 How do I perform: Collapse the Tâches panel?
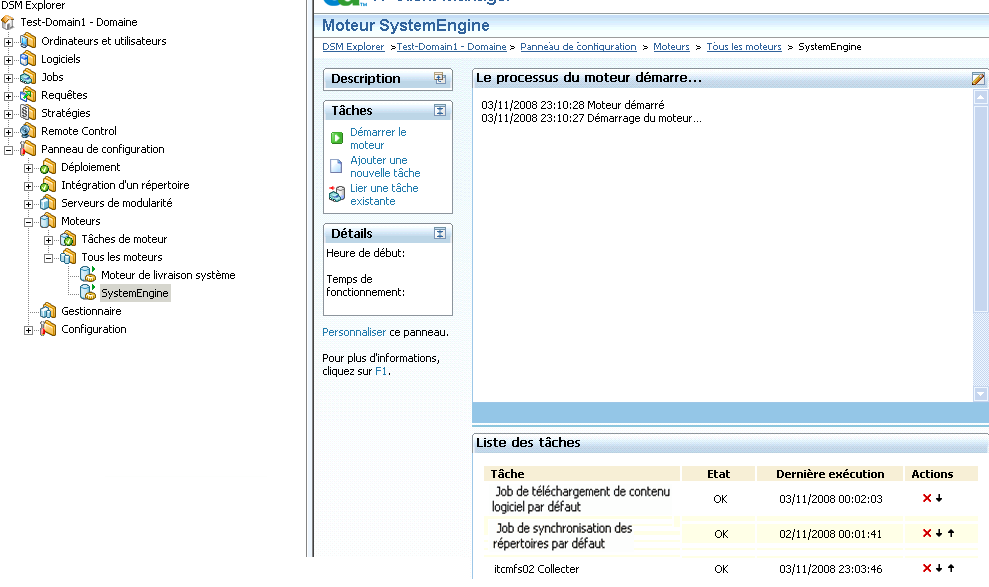(x=439, y=111)
